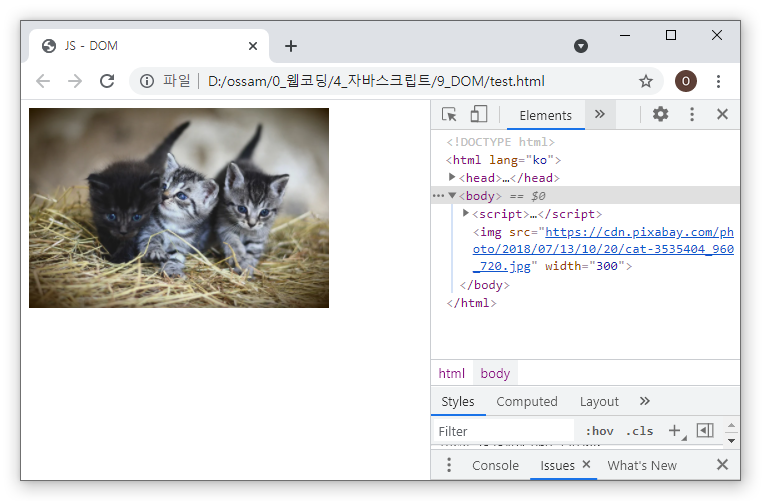Viewport: 765px width, 501px height.
Task: Open the pixabay image src link
Action: pos(604,249)
